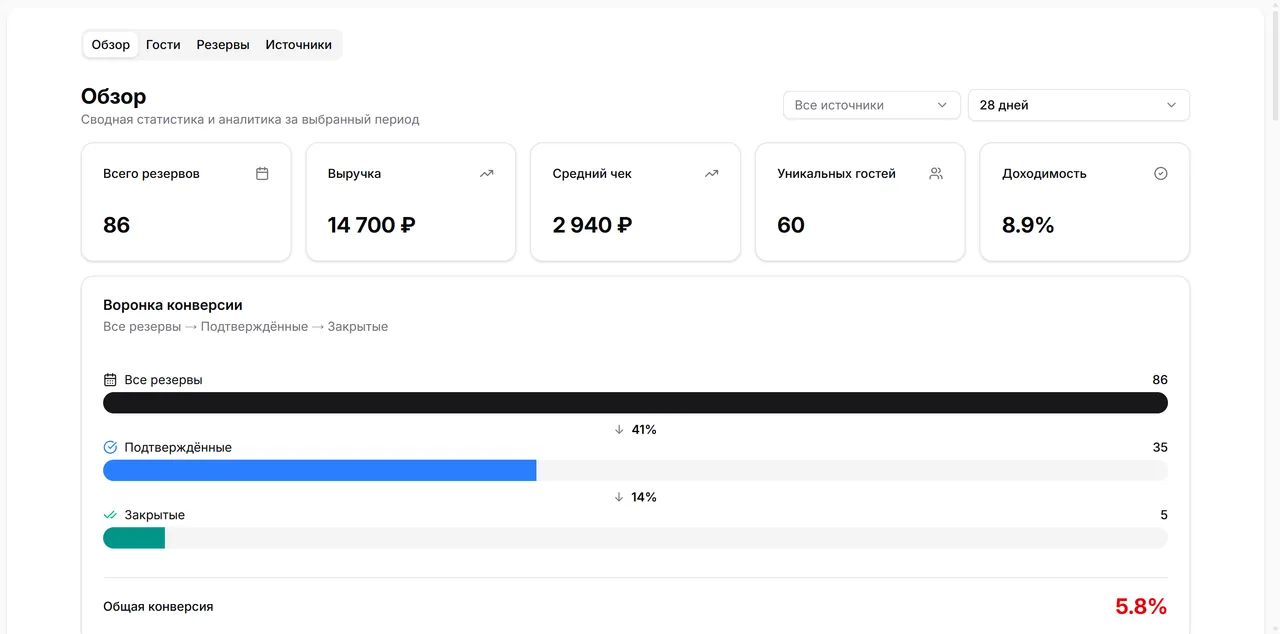Click the 41% funnel drop text
This screenshot has width=1280, height=634.
(x=644, y=429)
